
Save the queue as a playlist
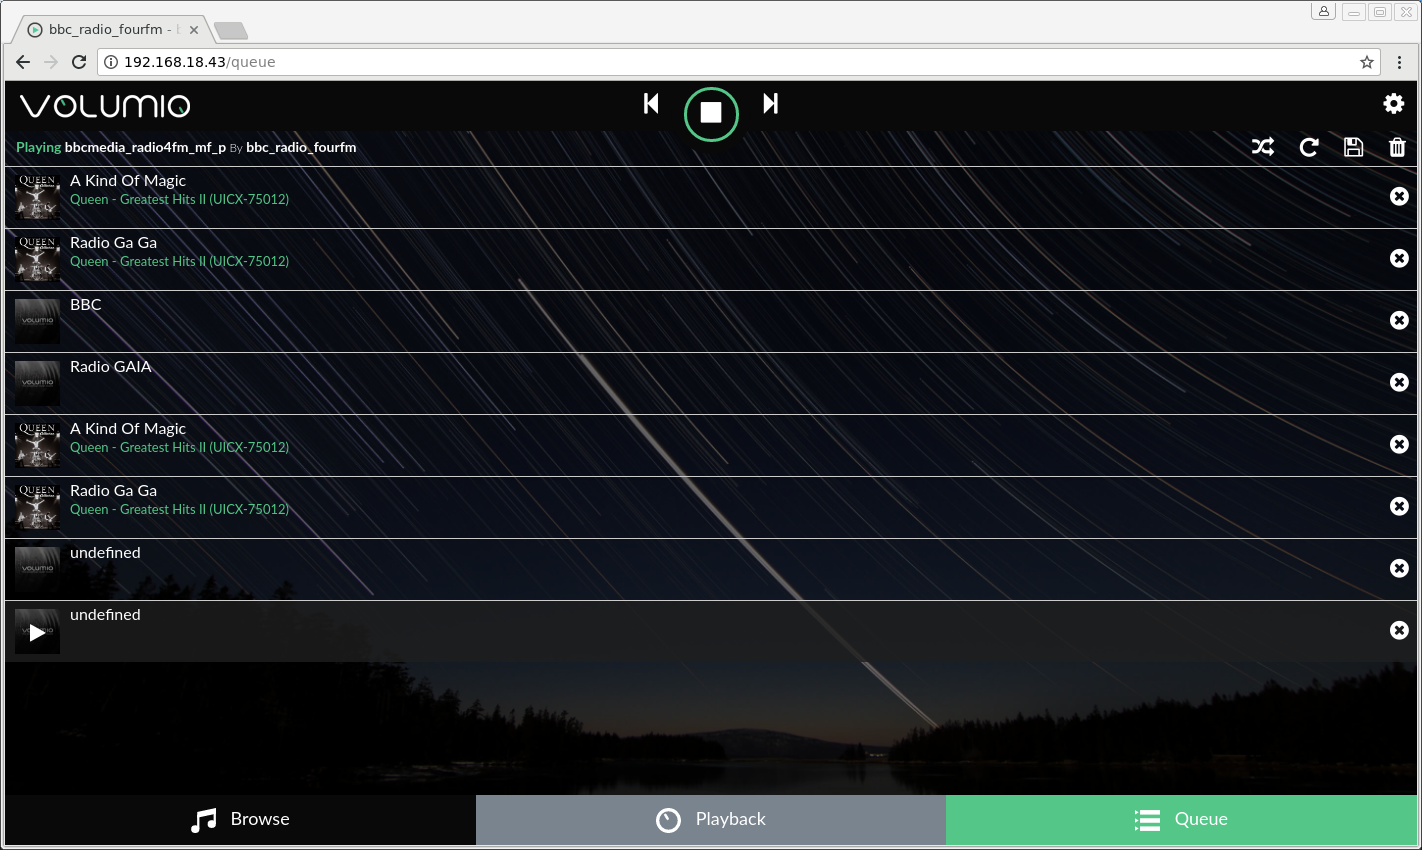(x=1353, y=147)
